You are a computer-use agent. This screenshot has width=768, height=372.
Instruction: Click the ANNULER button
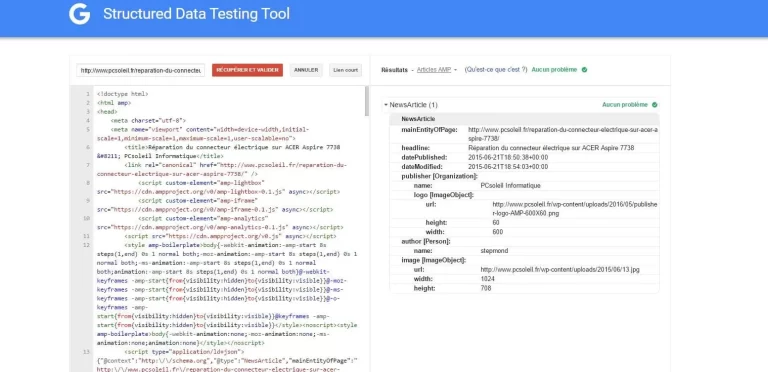click(306, 70)
